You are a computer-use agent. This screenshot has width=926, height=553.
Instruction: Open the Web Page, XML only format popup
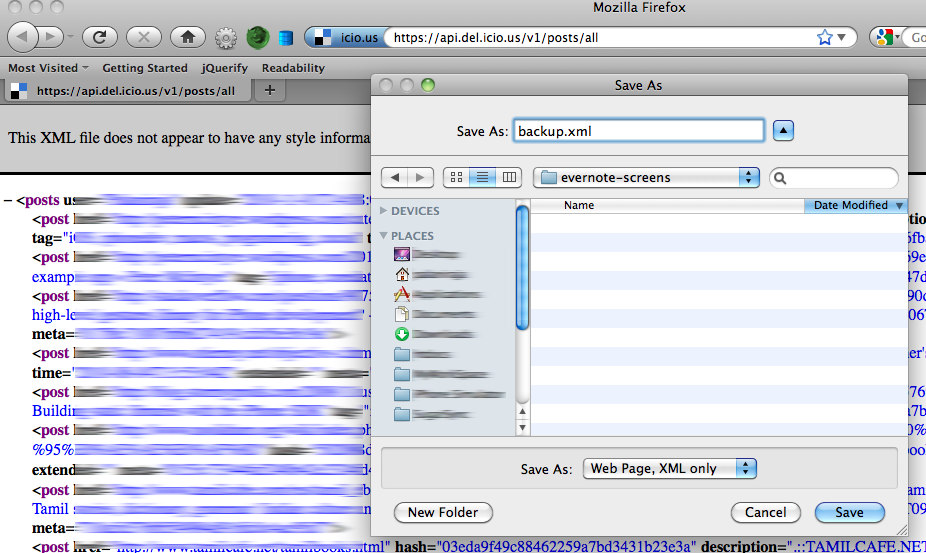[x=670, y=469]
